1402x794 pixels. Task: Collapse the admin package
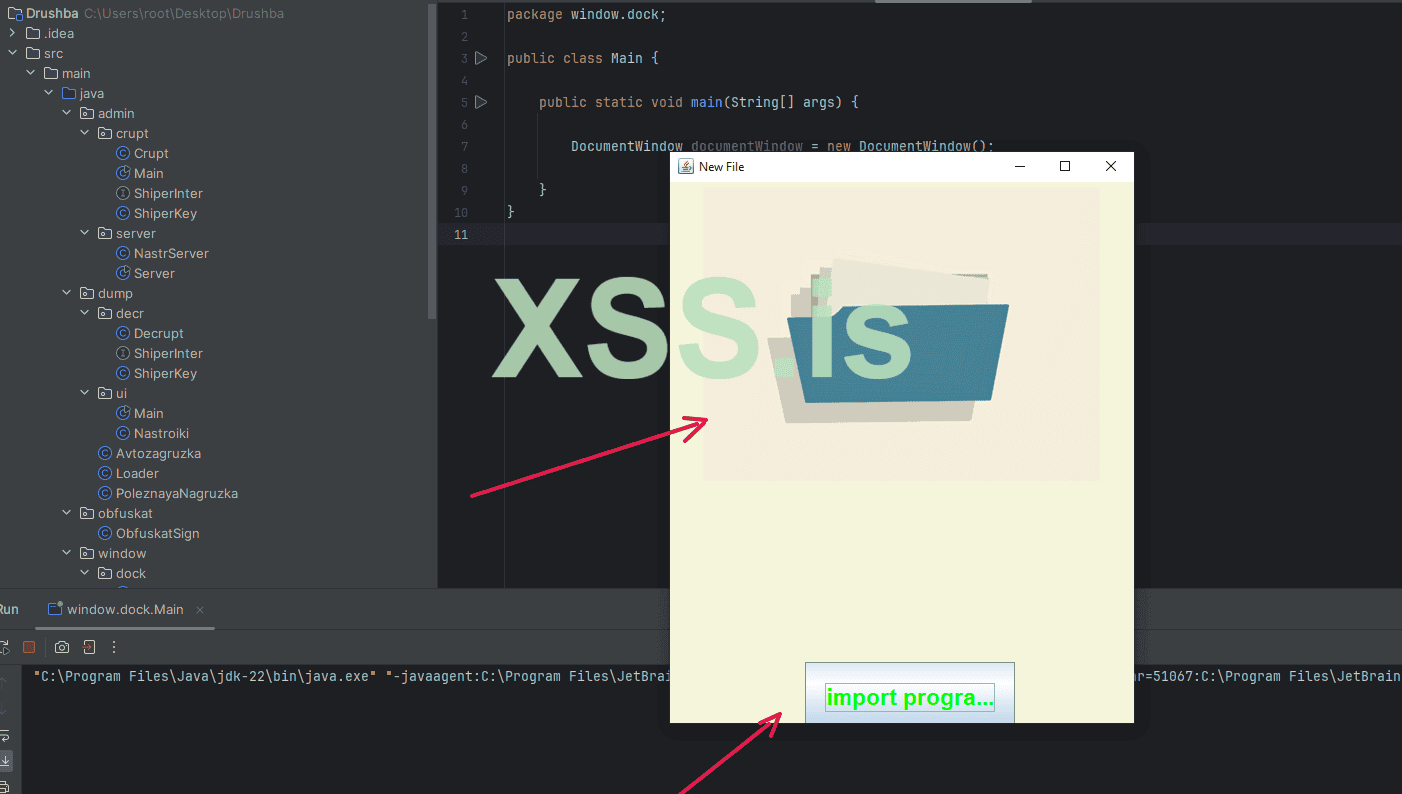66,113
